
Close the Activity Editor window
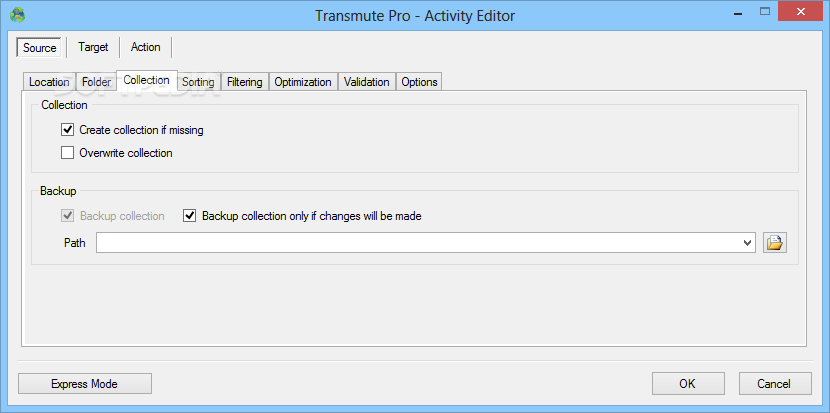pos(800,12)
